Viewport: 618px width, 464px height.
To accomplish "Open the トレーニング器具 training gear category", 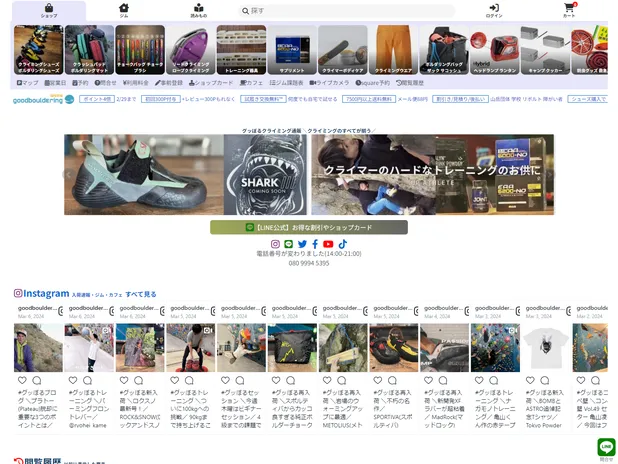I will click(x=242, y=50).
